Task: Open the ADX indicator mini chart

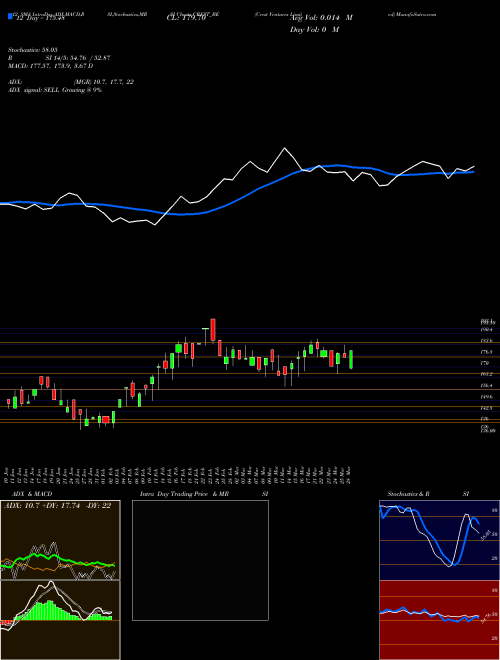Action: 60,540
